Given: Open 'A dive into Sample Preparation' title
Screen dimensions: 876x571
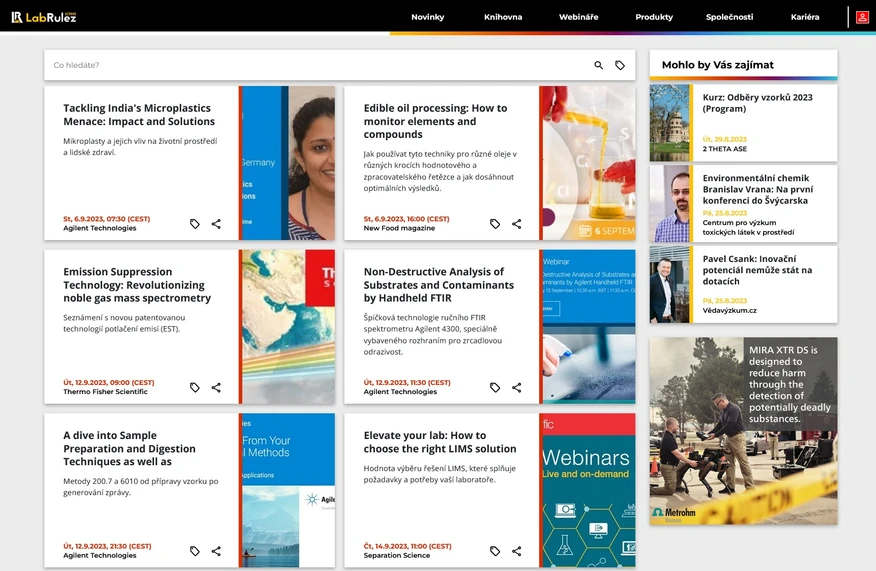Looking at the screenshot, I should pos(130,449).
